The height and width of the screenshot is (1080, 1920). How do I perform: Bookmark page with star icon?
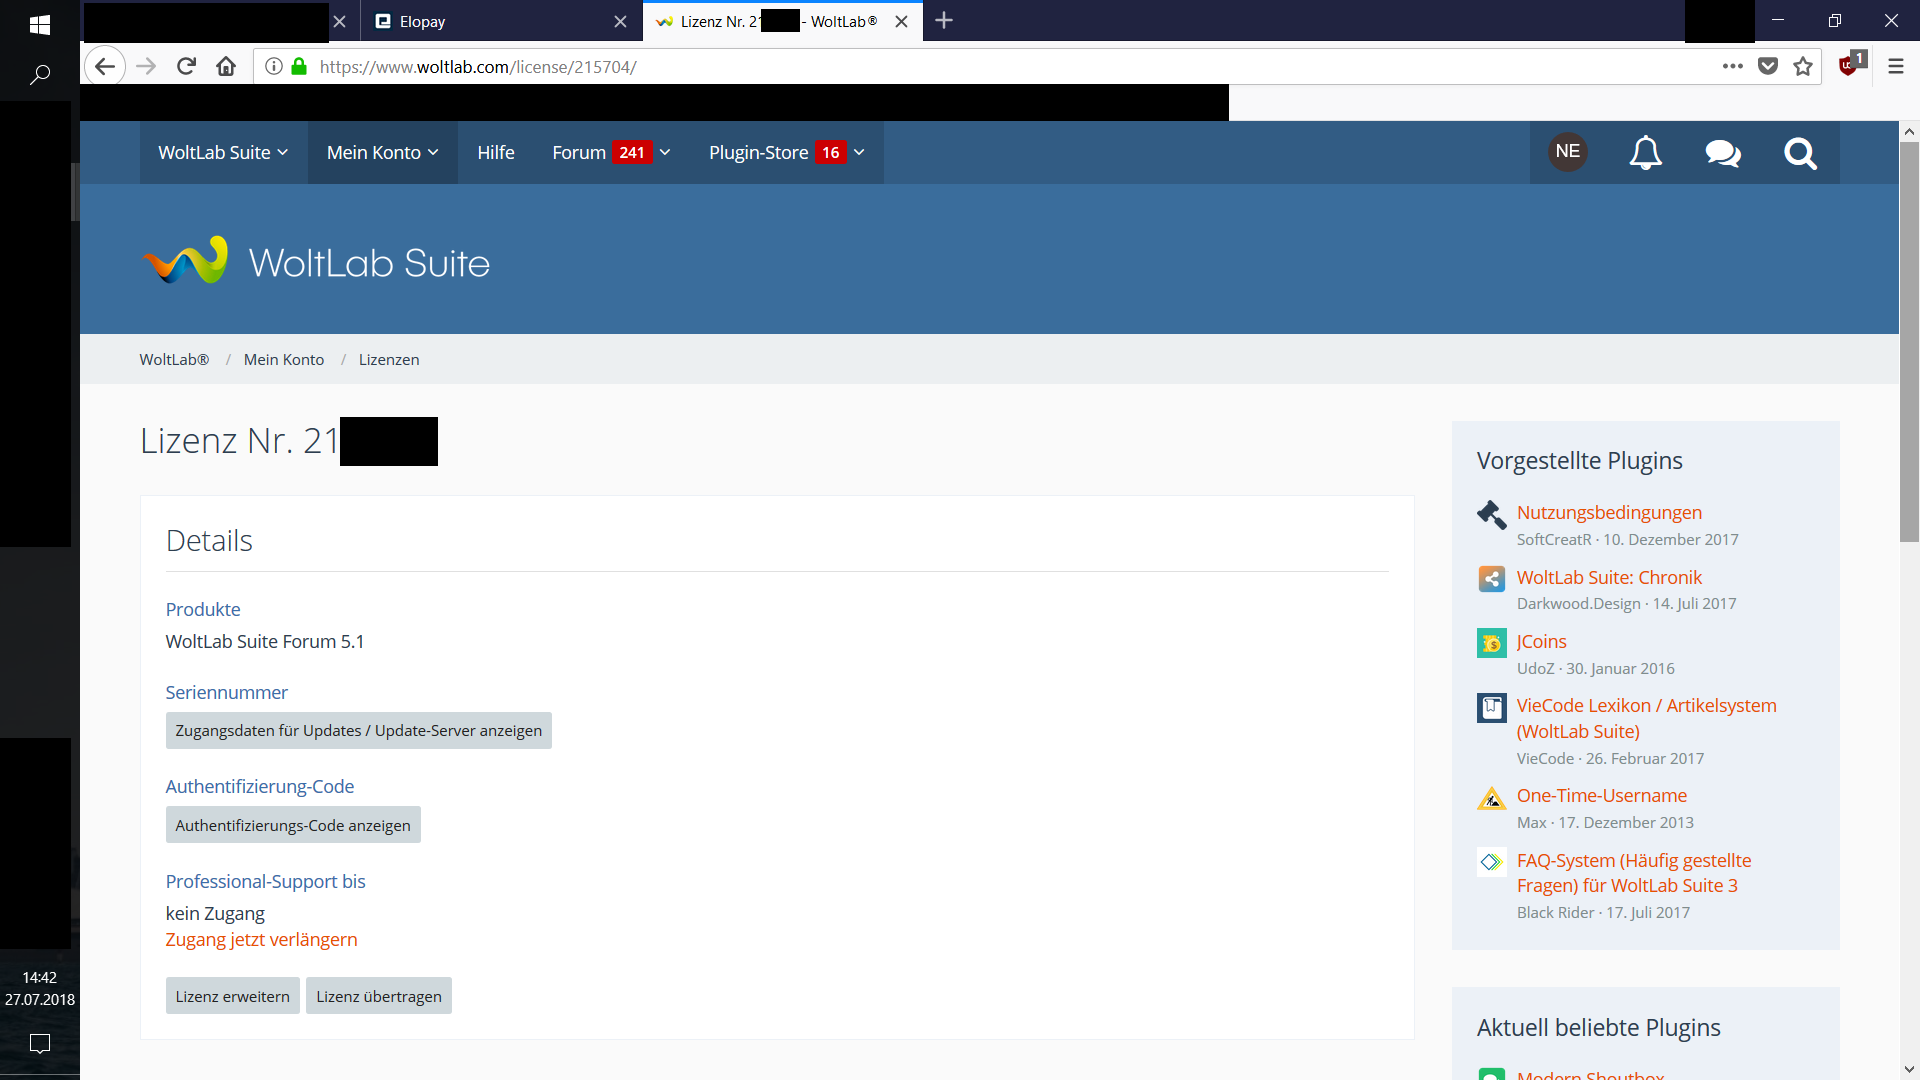coord(1803,67)
